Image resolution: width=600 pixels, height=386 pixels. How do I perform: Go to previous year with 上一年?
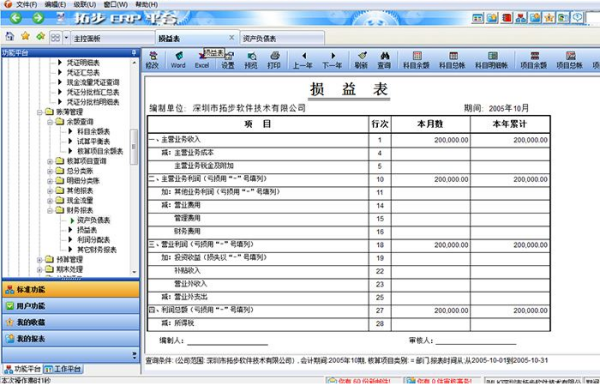(x=303, y=60)
